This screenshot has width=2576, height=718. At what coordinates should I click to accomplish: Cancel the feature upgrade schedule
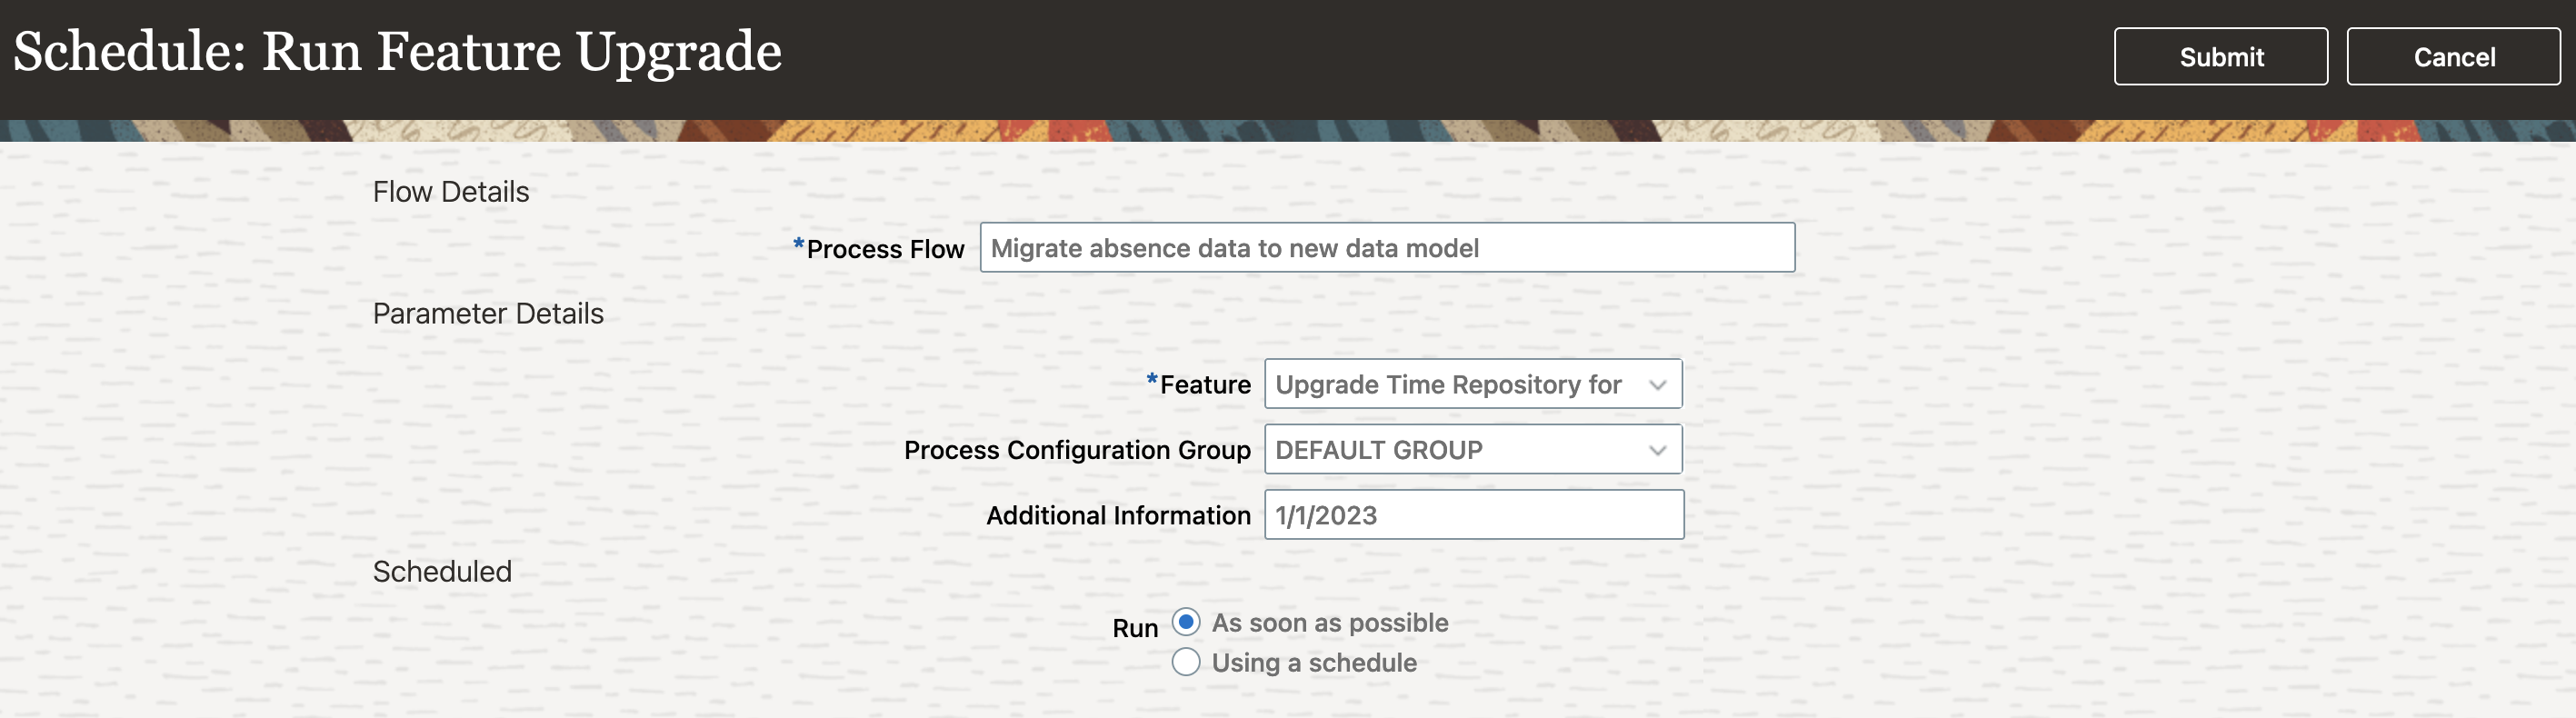(x=2453, y=57)
